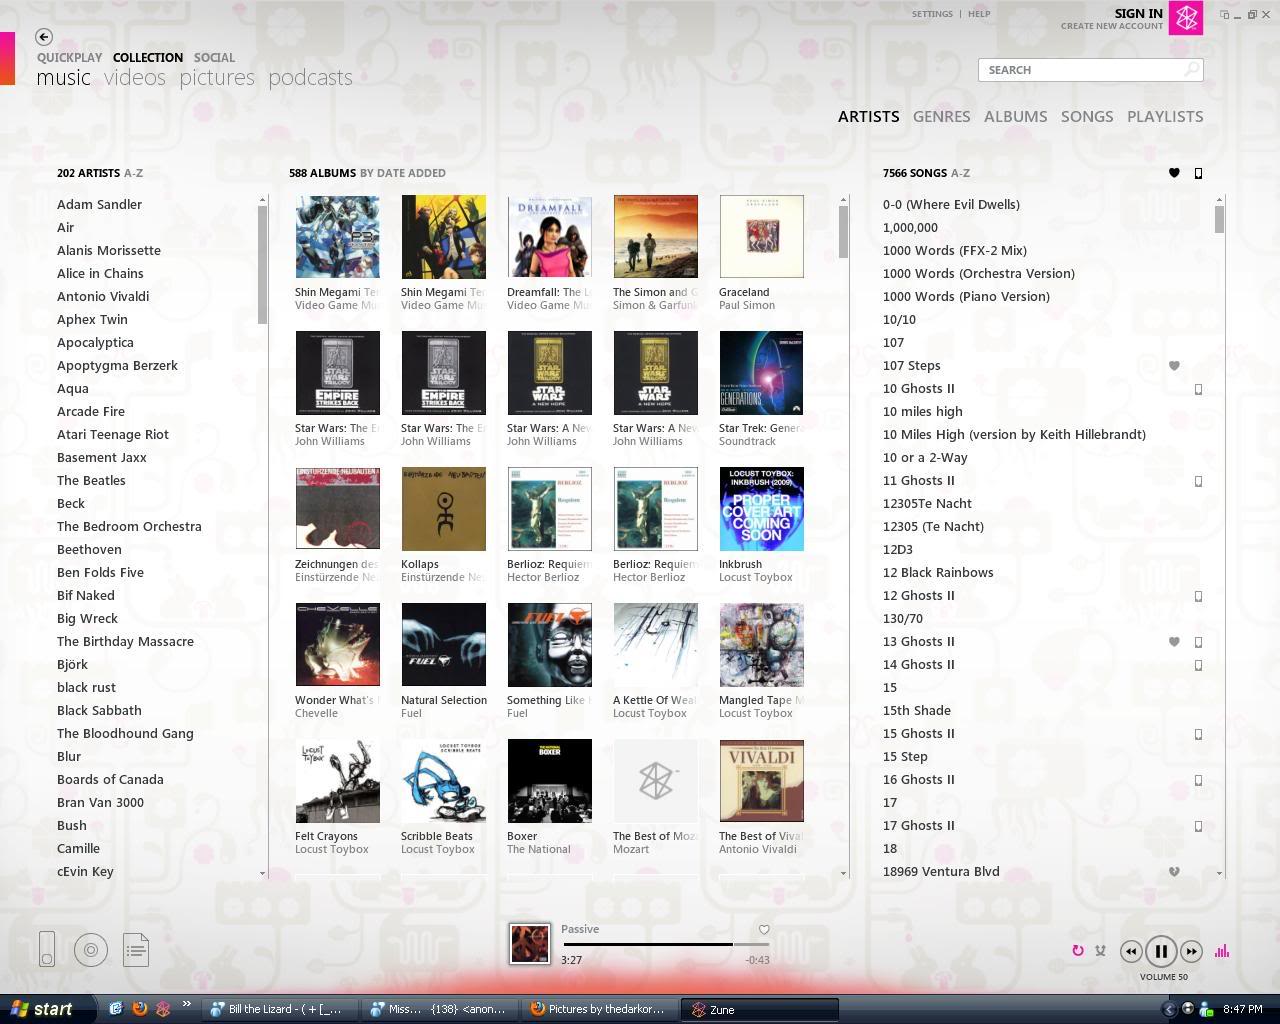Click device icon beside 14 Ghosts II
Screen dimensions: 1280x1024
1198,665
